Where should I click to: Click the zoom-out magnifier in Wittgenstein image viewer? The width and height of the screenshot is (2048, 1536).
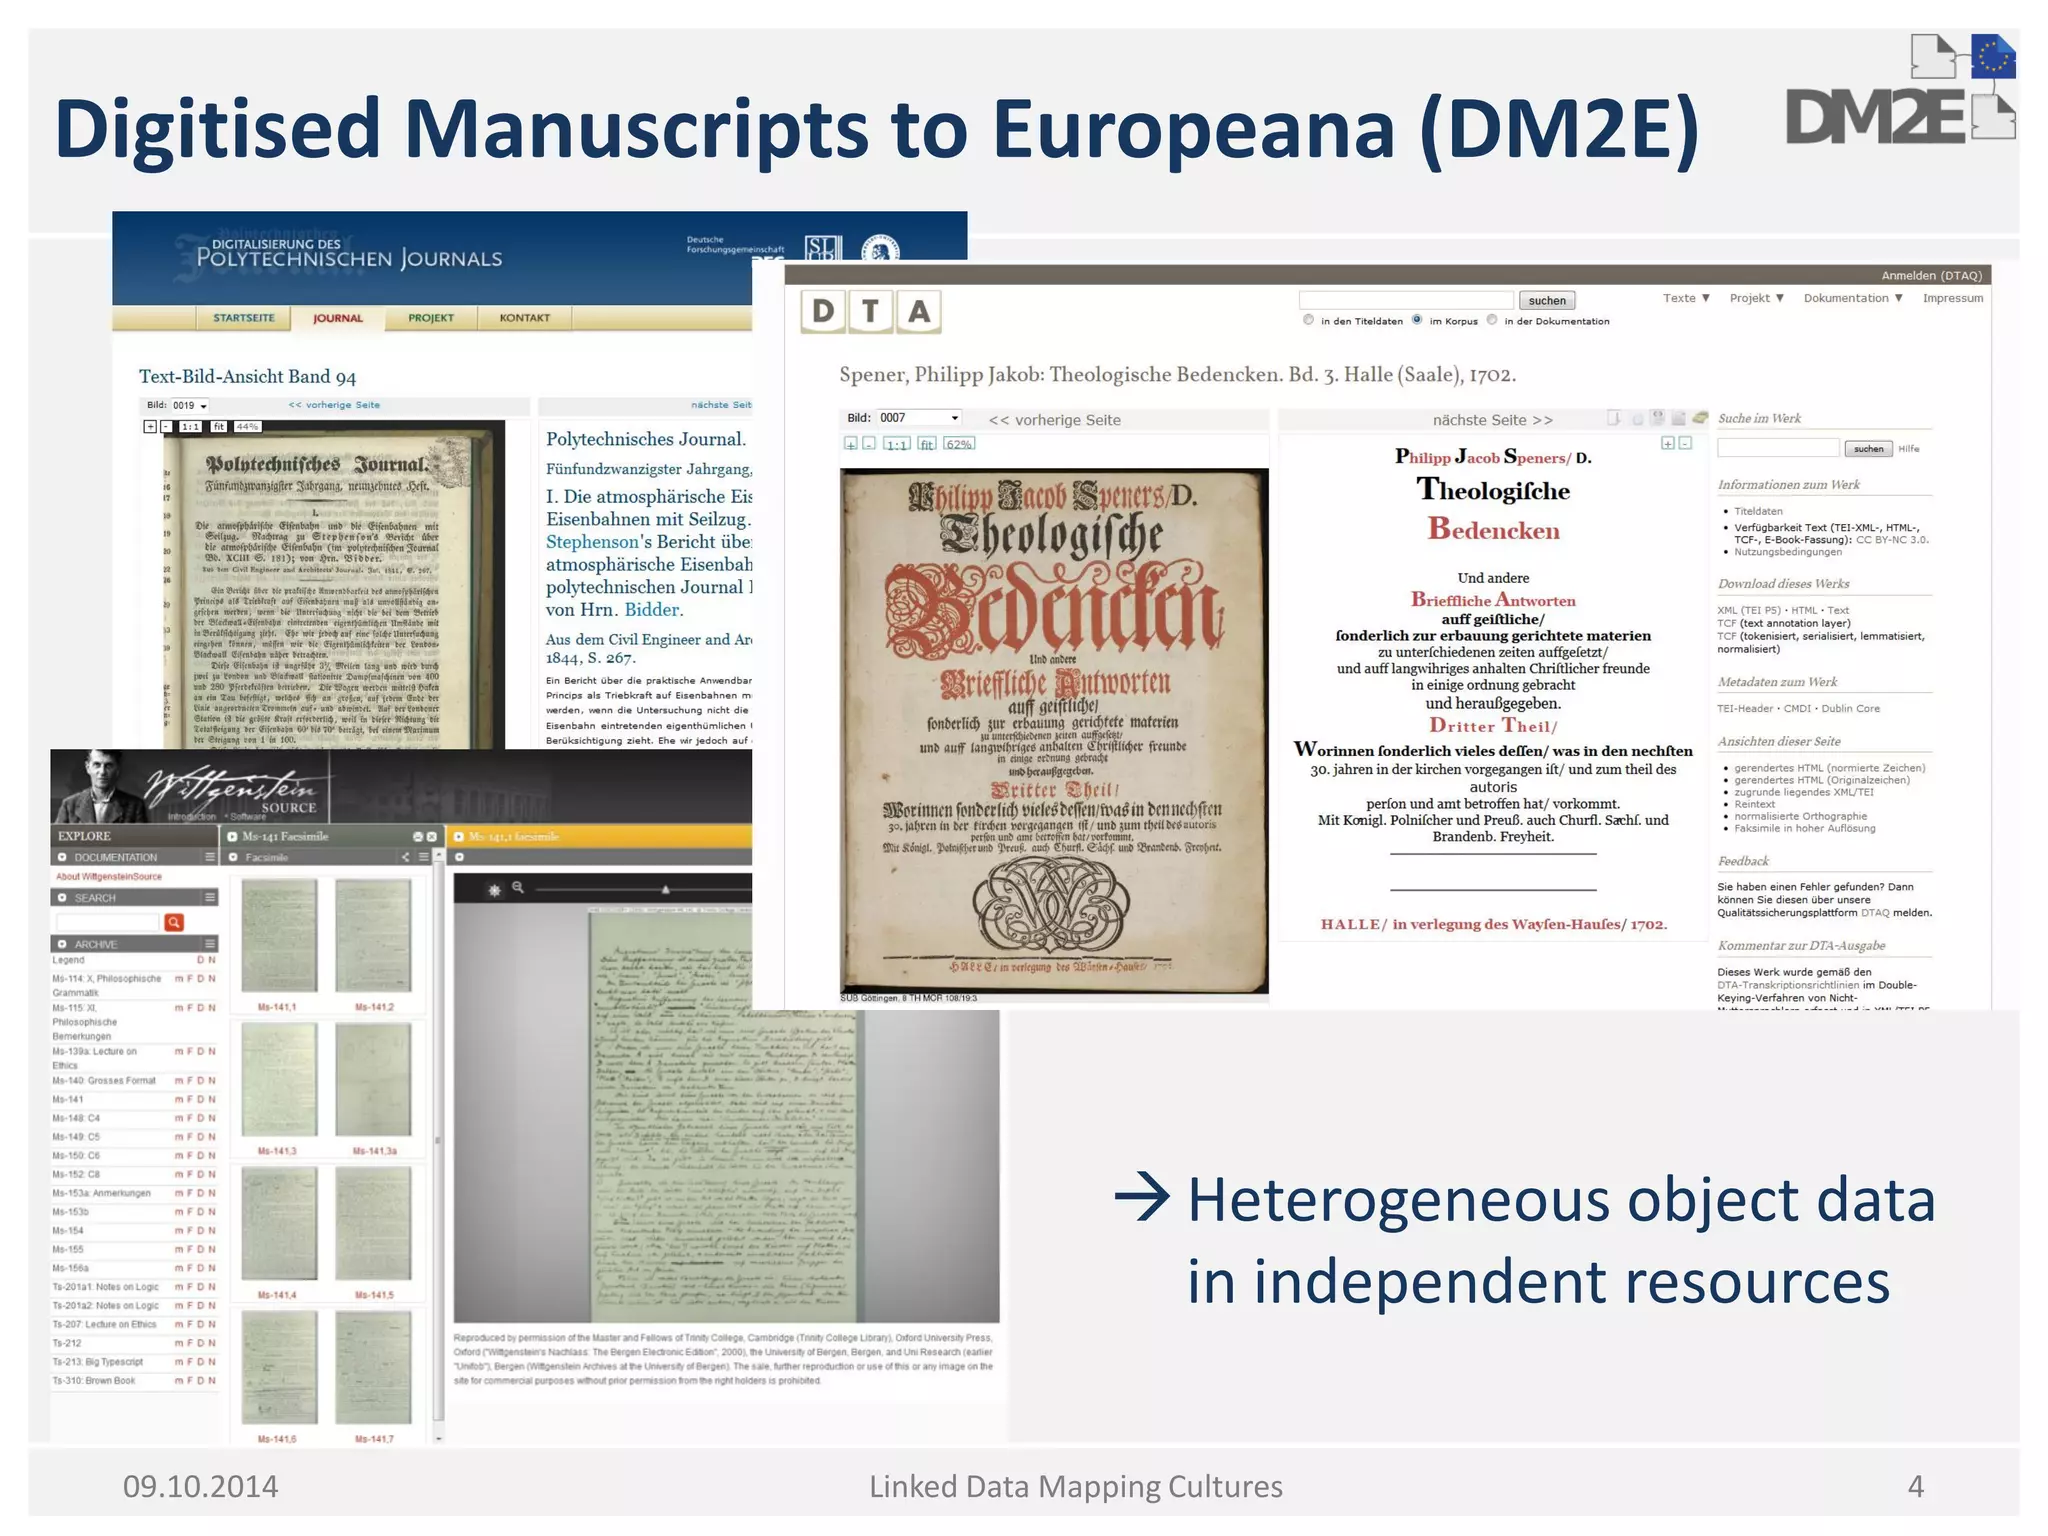coord(518,887)
